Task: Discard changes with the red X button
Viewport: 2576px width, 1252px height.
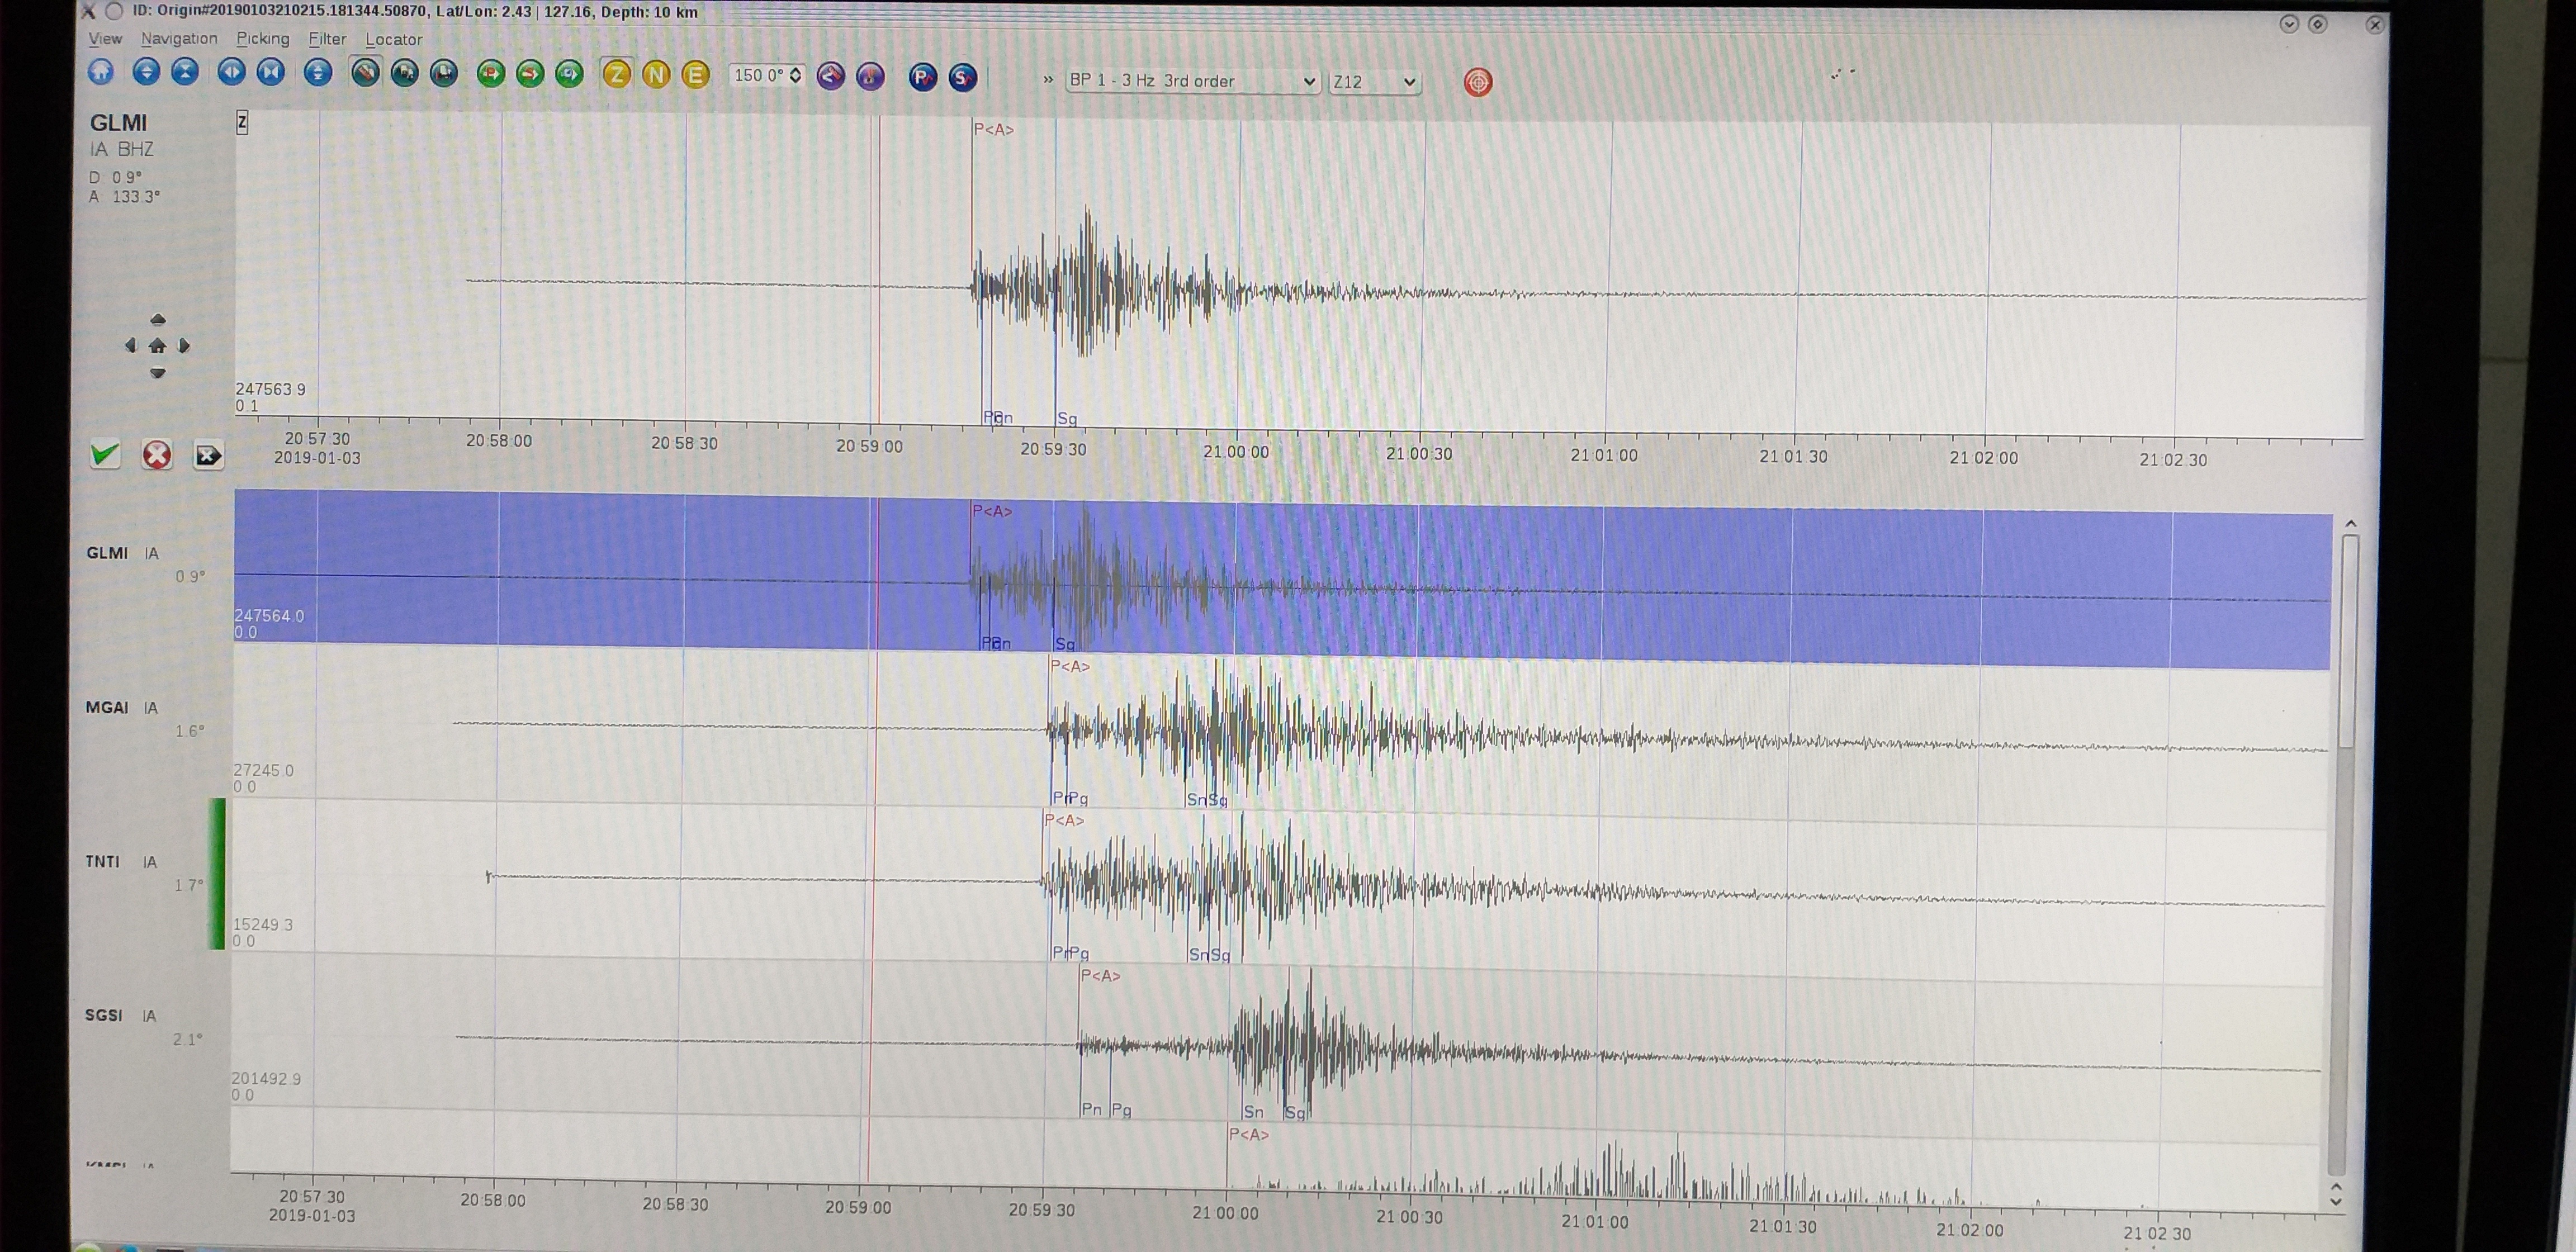Action: (x=157, y=455)
